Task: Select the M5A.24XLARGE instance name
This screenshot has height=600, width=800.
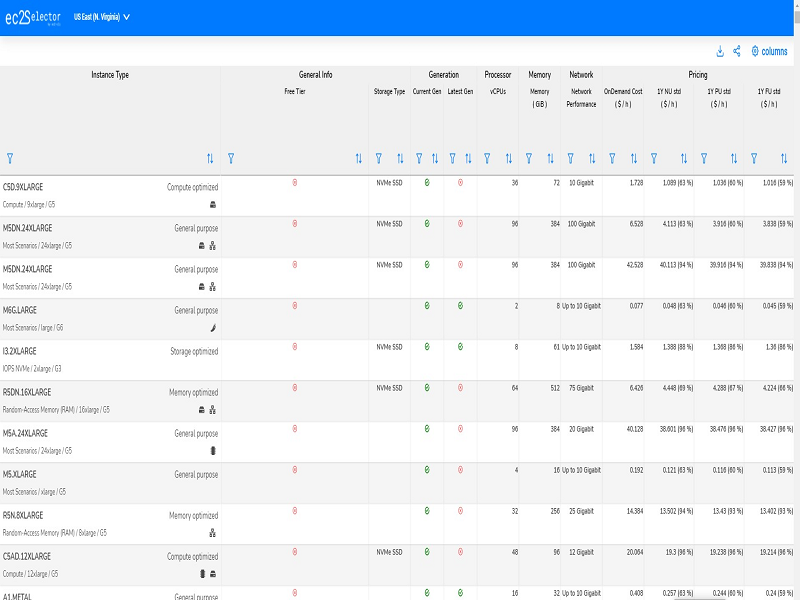Action: (x=26, y=433)
